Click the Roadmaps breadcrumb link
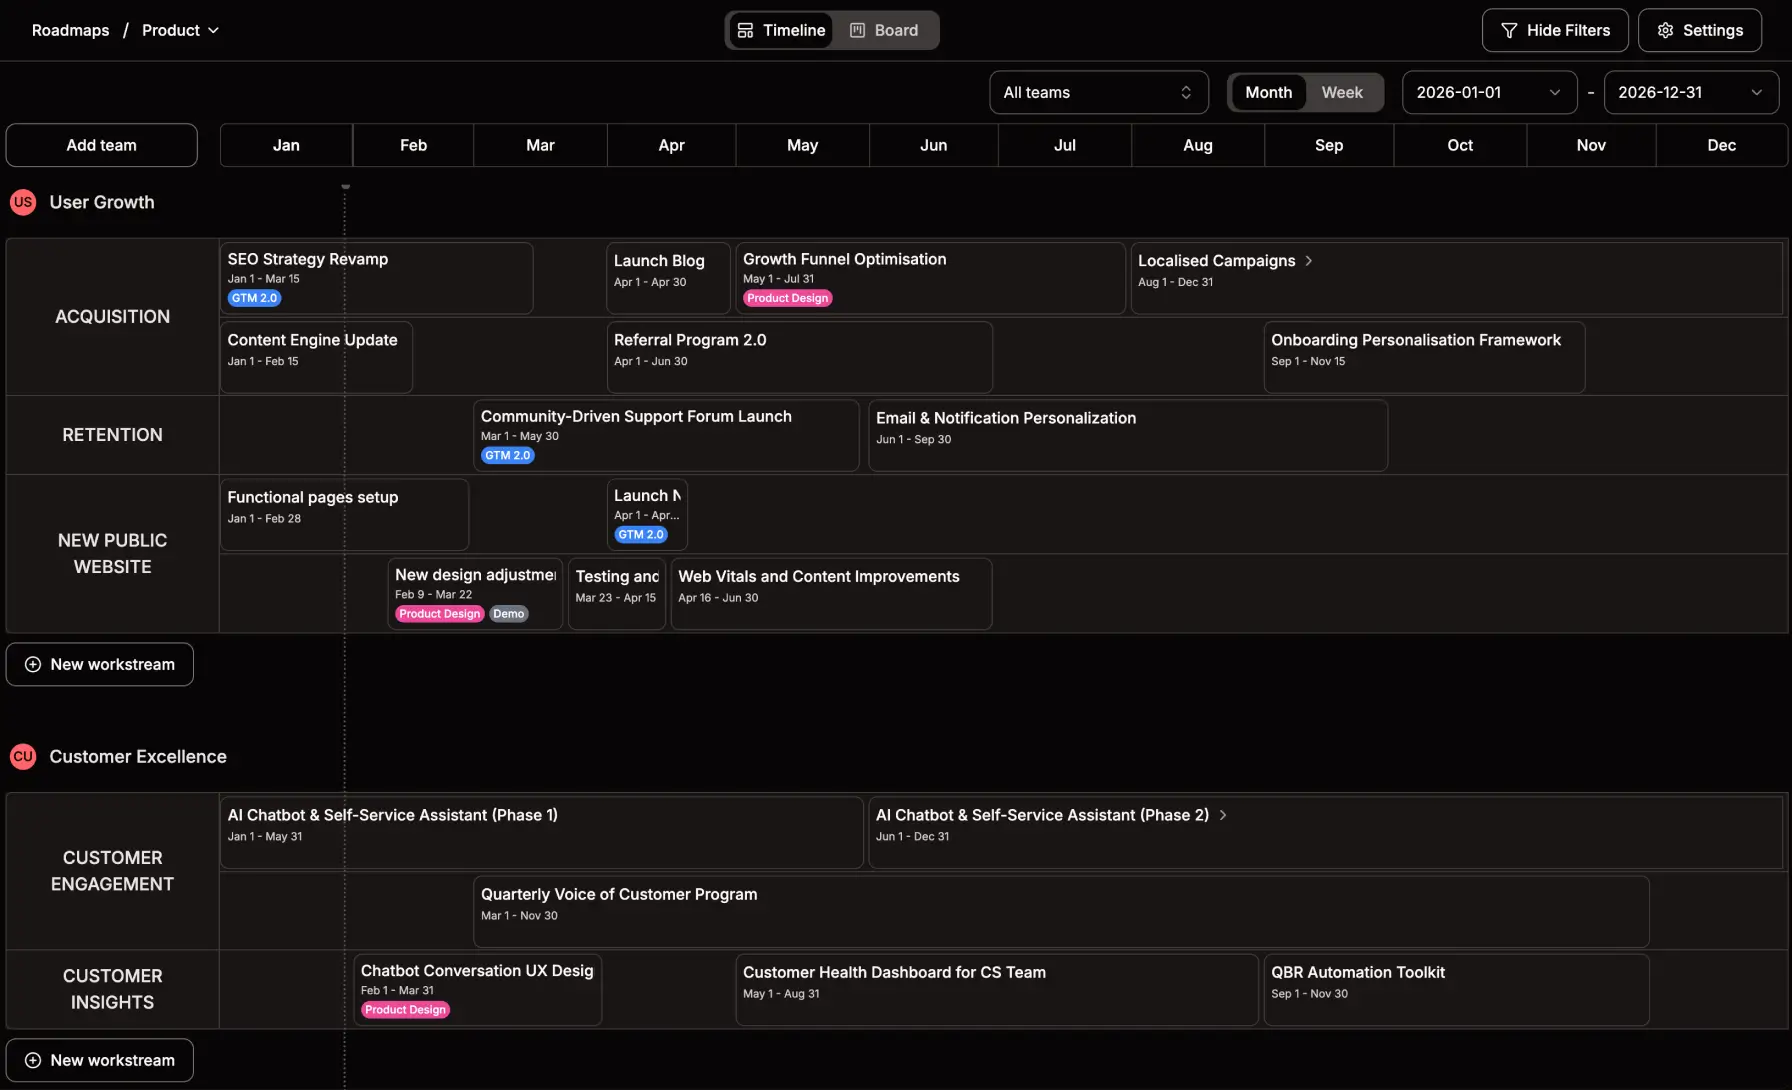Viewport: 1792px width, 1090px height. (x=70, y=30)
